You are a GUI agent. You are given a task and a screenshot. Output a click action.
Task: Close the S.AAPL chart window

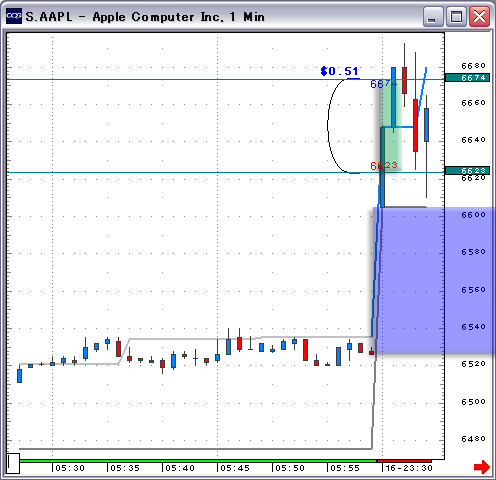479,16
